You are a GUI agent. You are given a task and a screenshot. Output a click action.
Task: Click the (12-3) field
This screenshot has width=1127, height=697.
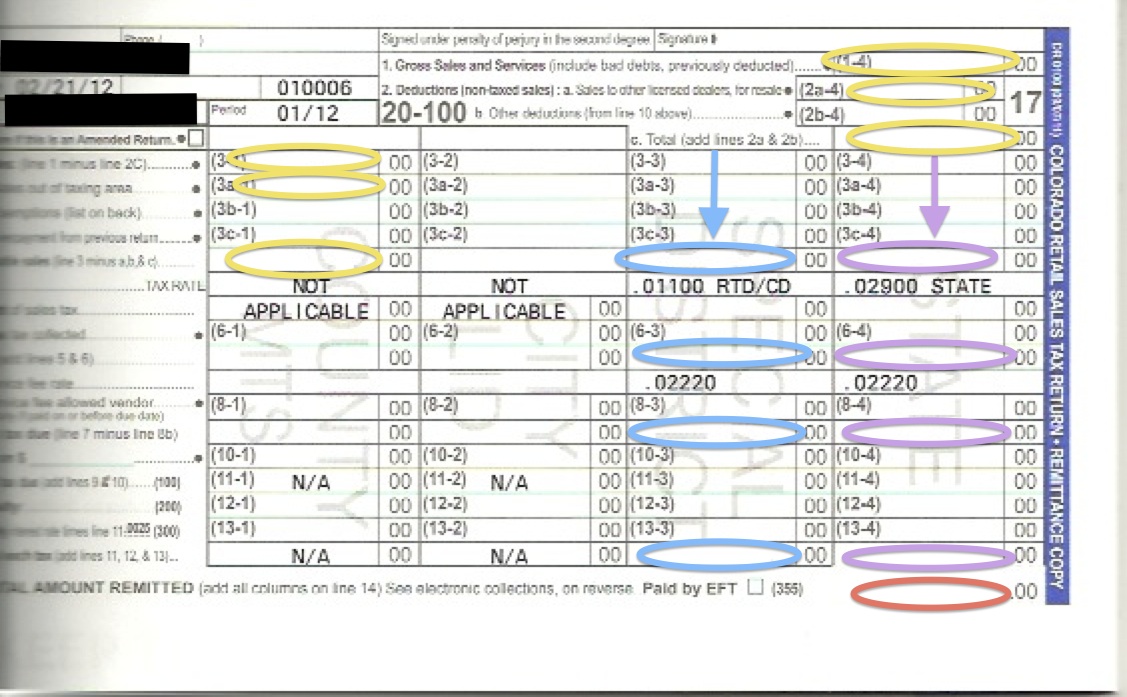pyautogui.click(x=712, y=505)
